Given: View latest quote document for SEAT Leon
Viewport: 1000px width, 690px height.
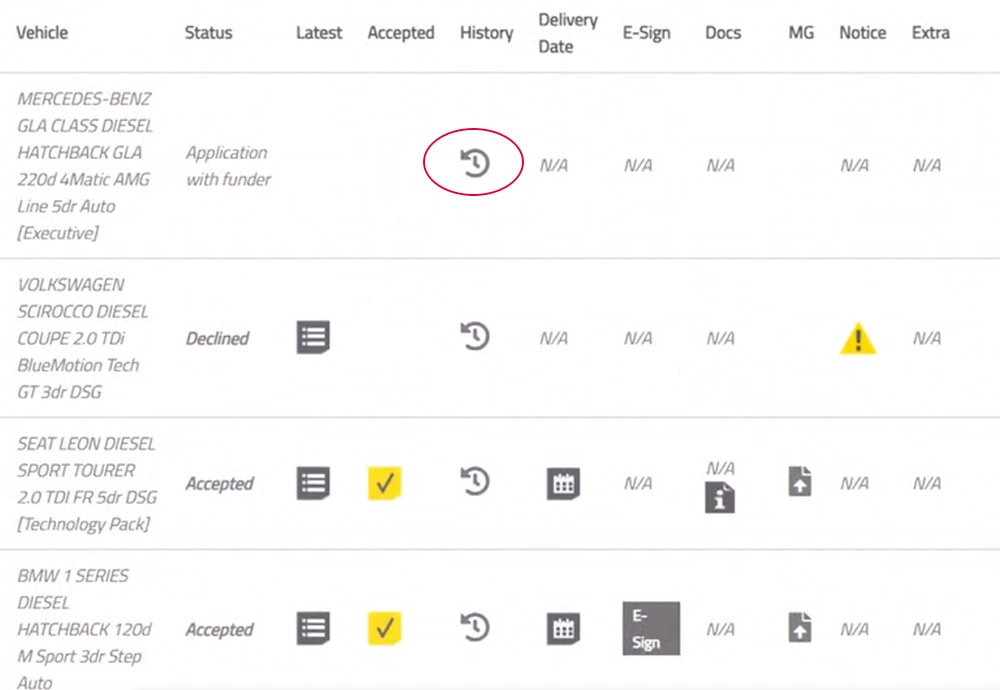Looking at the screenshot, I should pos(313,483).
